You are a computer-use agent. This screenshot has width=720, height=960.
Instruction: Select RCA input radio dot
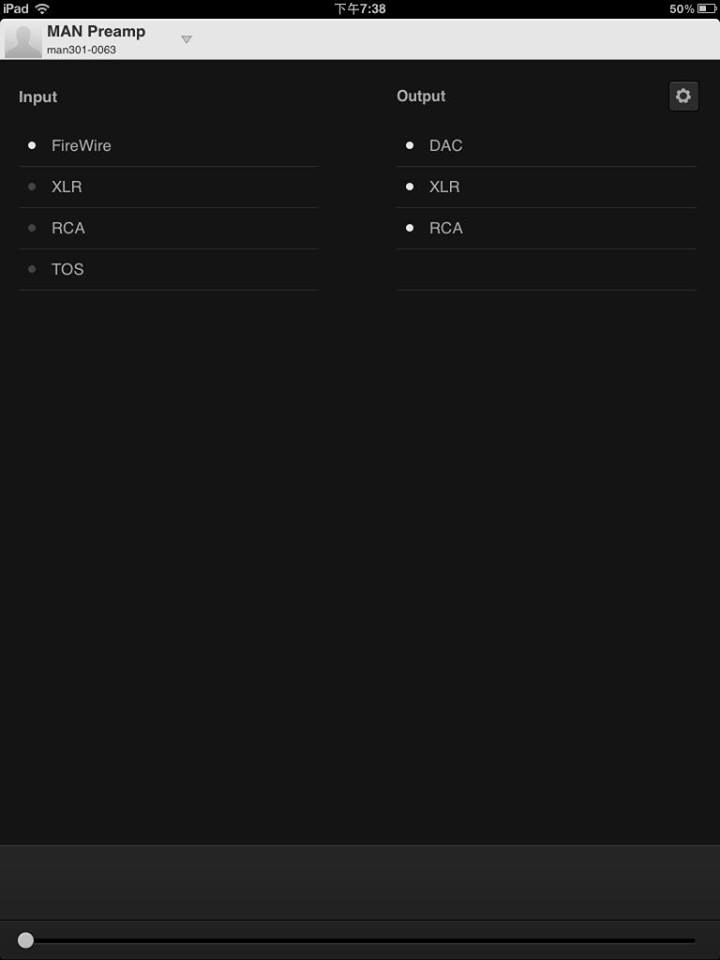(32, 228)
